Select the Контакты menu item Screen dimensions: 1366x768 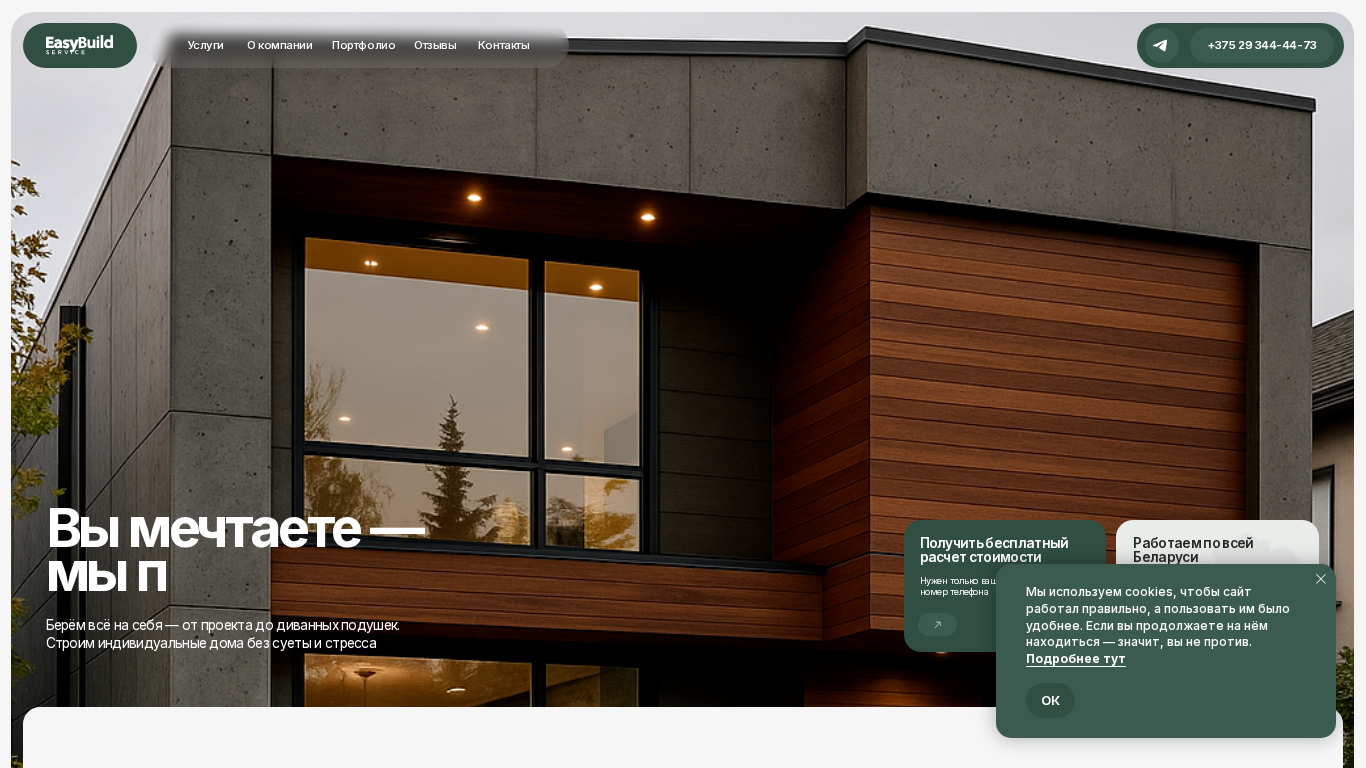pos(504,45)
